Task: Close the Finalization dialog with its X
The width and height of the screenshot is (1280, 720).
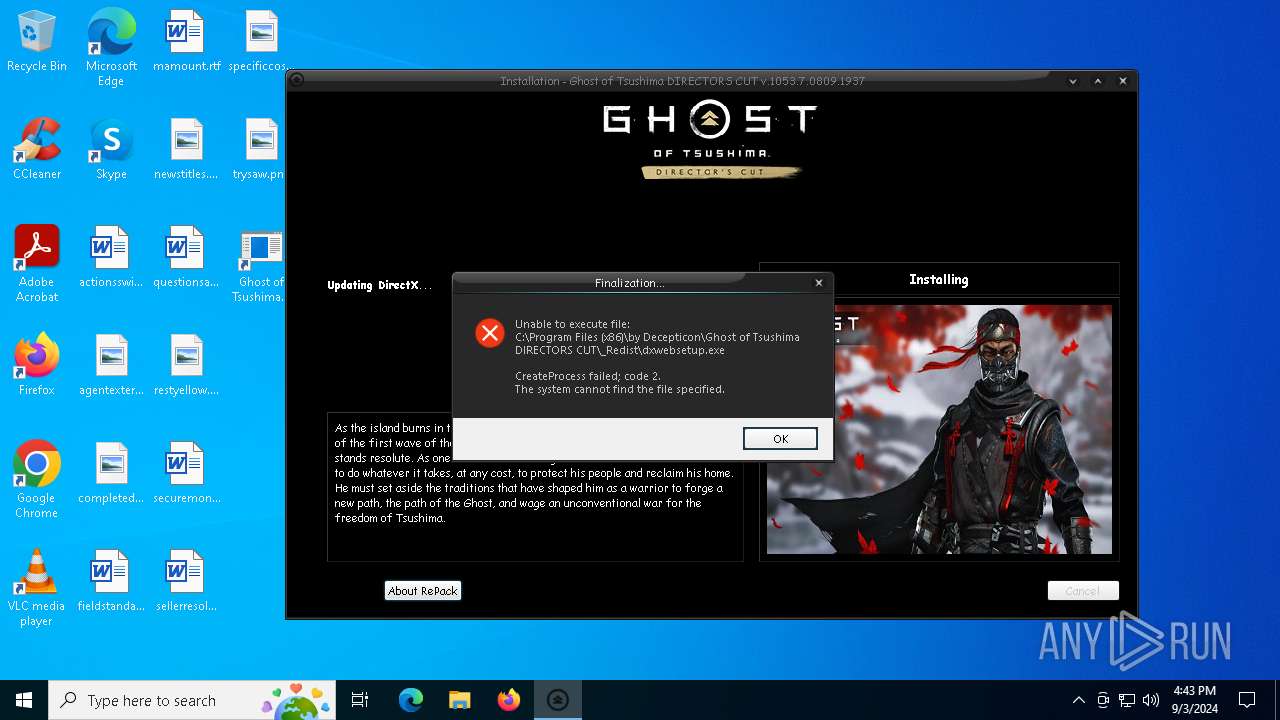Action: (x=818, y=283)
